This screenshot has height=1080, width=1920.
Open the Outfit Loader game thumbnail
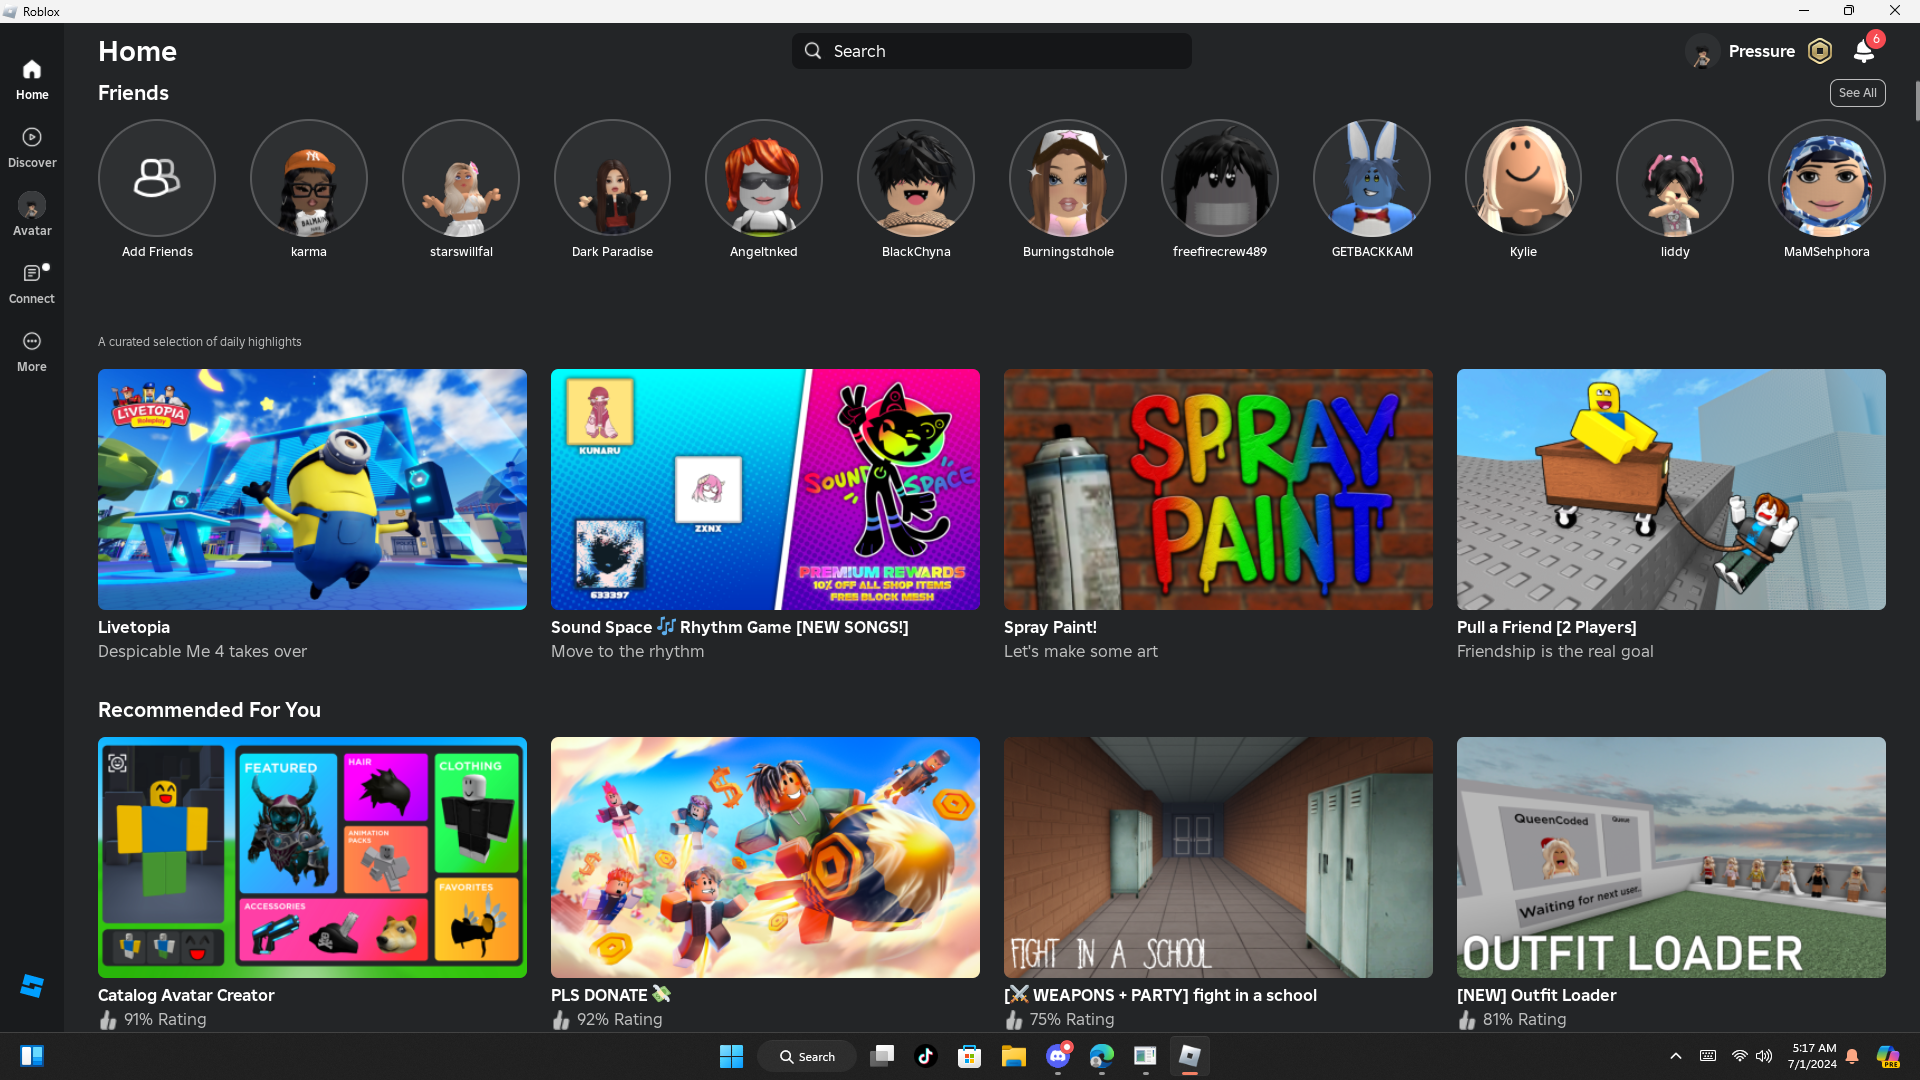click(1671, 857)
